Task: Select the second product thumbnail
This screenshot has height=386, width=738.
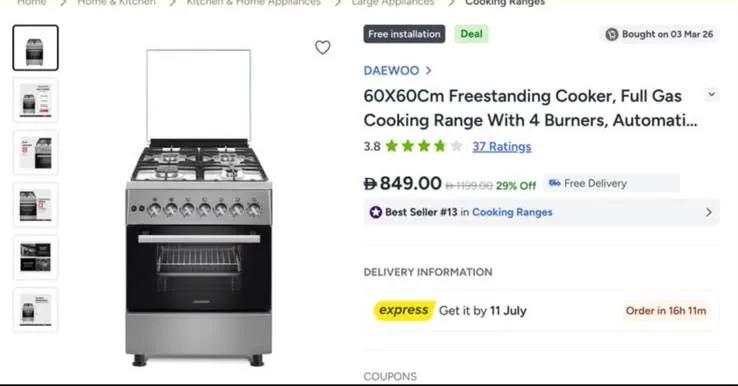Action: point(36,100)
